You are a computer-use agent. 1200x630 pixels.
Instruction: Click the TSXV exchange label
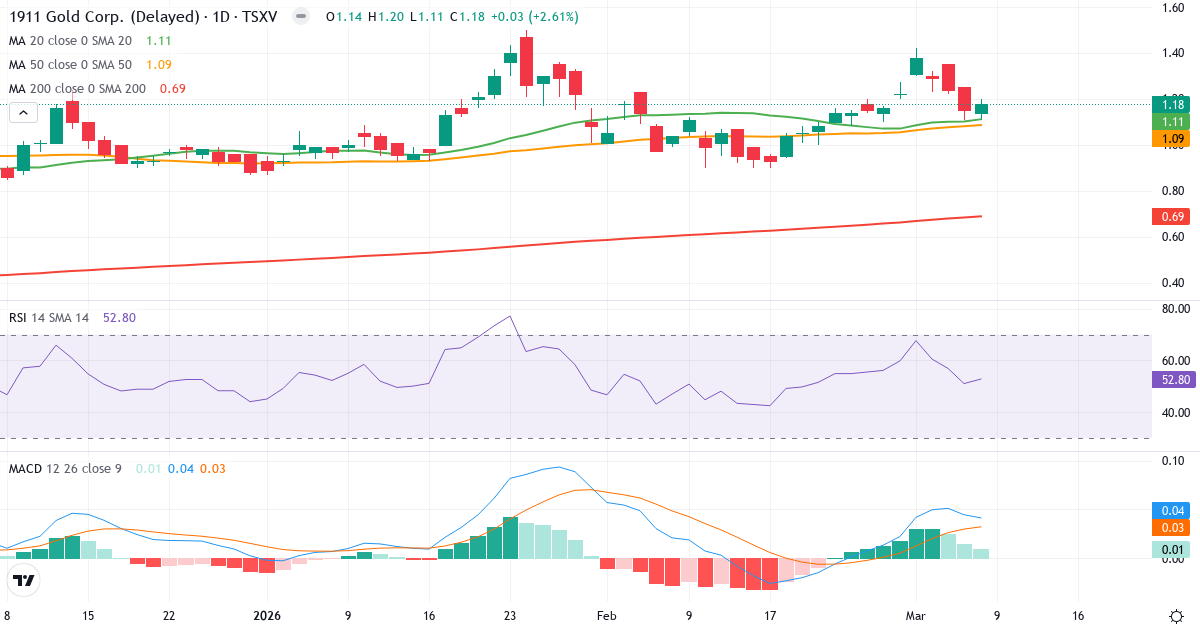[262, 16]
